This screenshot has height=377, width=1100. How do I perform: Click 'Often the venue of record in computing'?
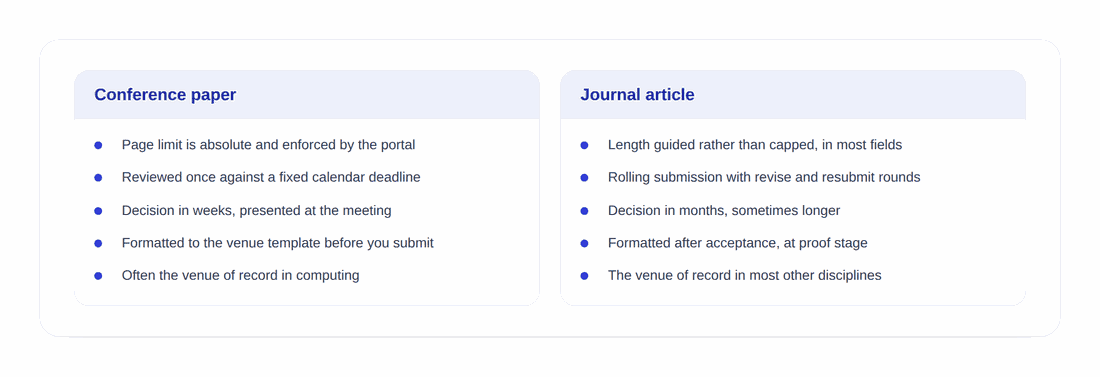(241, 275)
